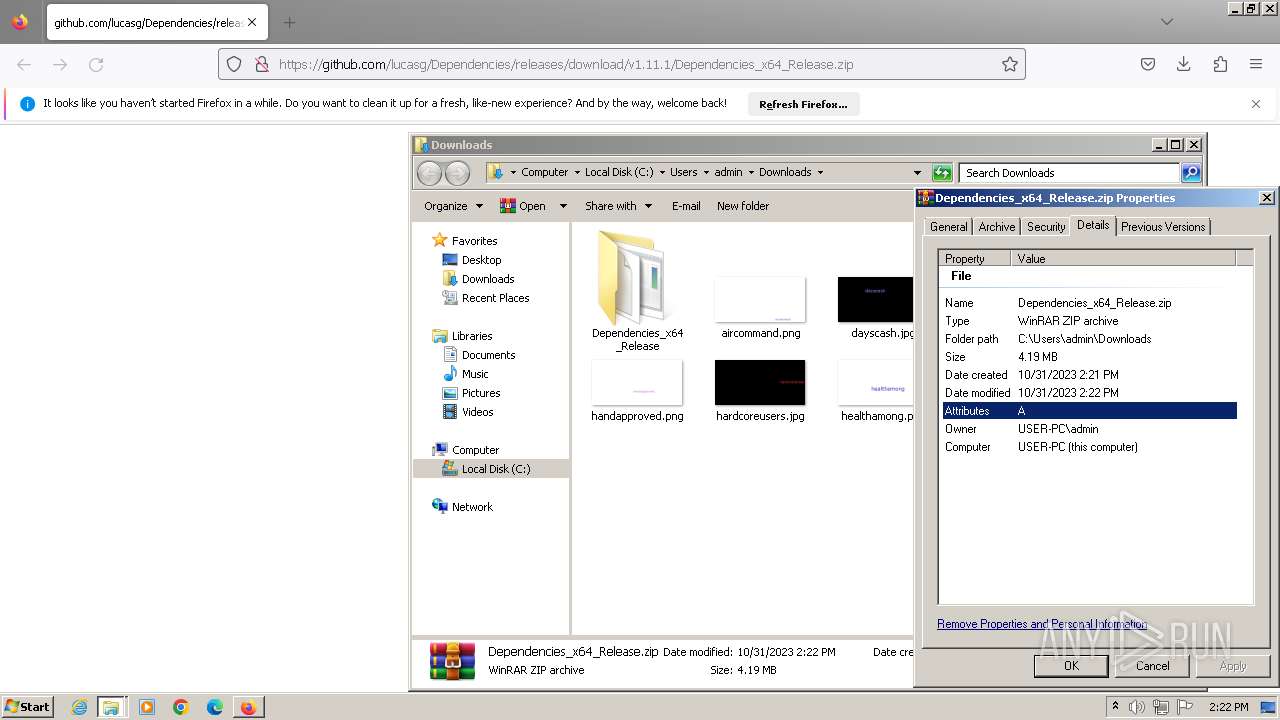Click the Refresh Firefox button
The height and width of the screenshot is (720, 1280).
click(x=803, y=104)
